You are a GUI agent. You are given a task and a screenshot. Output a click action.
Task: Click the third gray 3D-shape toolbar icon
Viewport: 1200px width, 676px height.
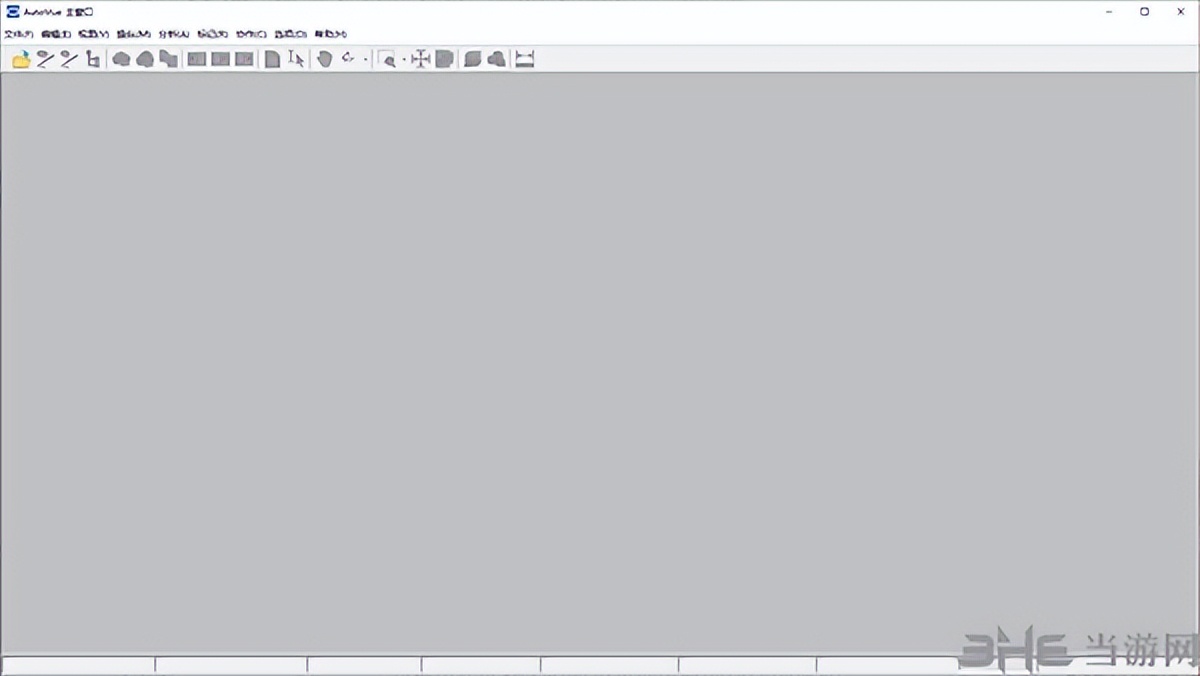tap(169, 59)
